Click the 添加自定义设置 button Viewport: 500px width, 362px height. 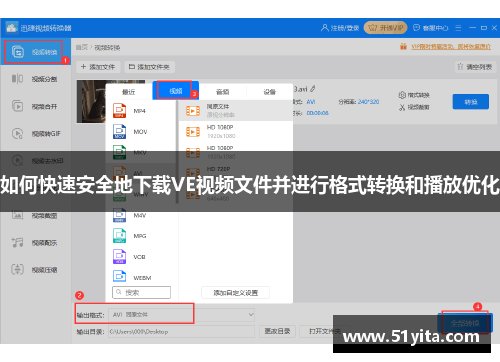coord(235,293)
